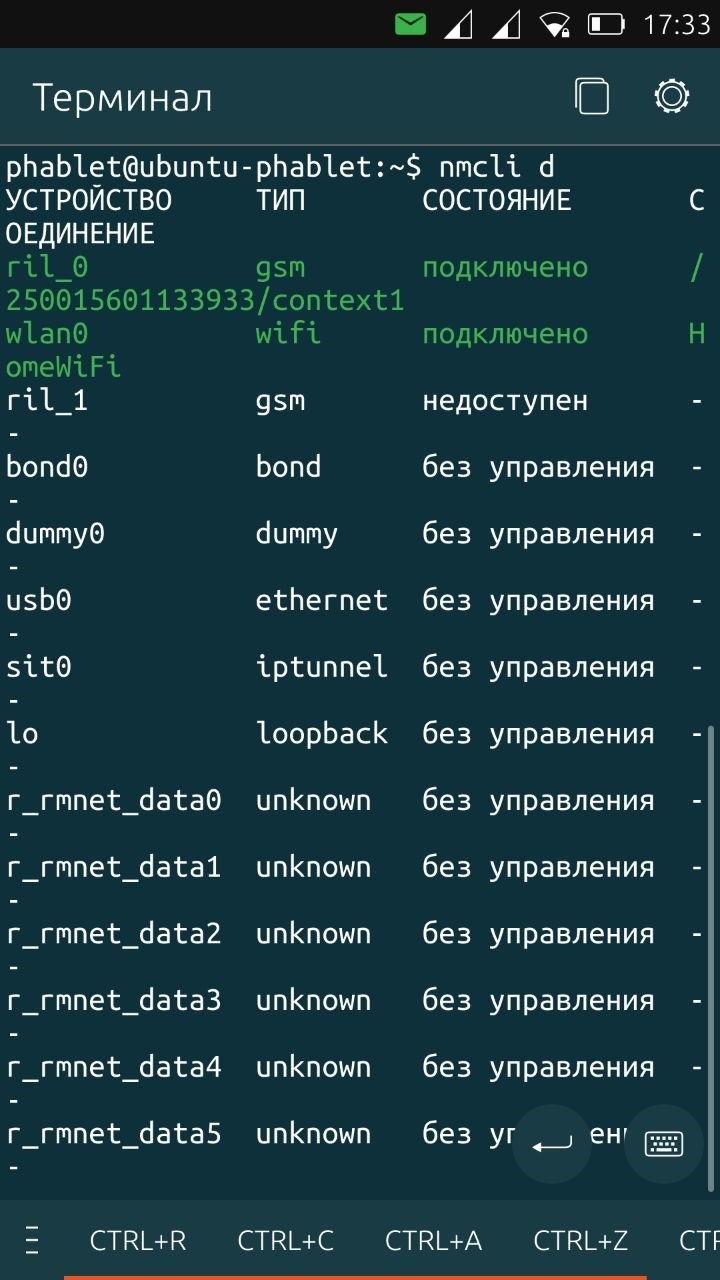Click the usb0 ethernet row
This screenshot has height=1280, width=720.
(356, 617)
